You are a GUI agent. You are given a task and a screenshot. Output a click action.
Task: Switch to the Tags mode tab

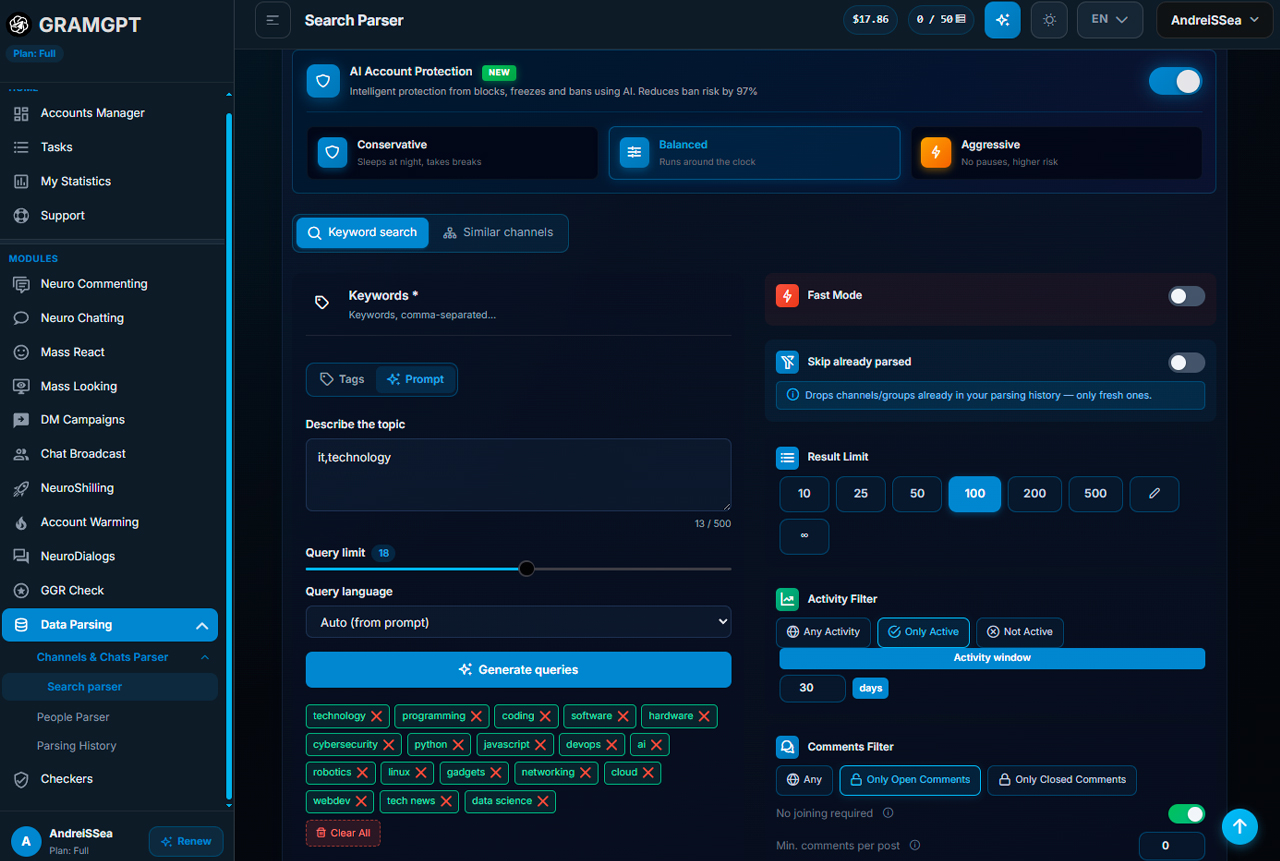pos(342,379)
